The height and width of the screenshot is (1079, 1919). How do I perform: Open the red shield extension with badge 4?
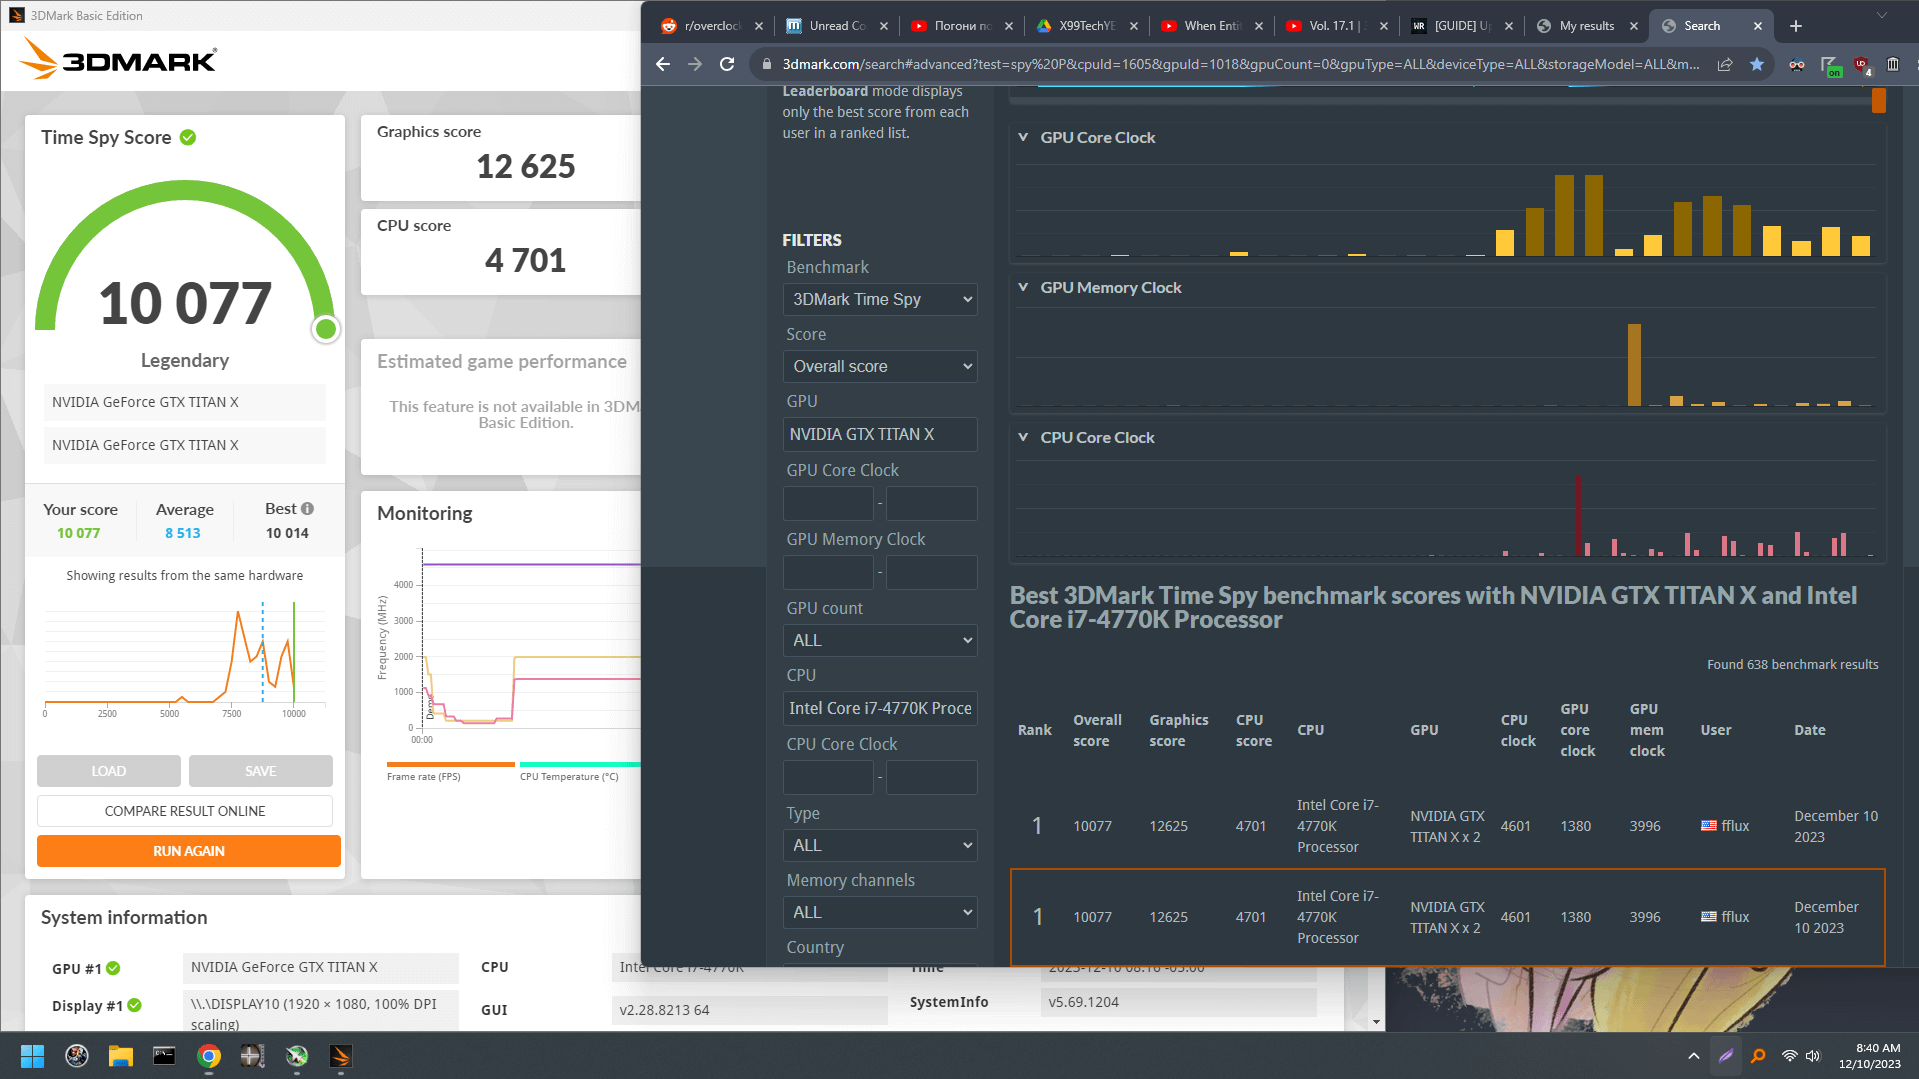coord(1862,65)
